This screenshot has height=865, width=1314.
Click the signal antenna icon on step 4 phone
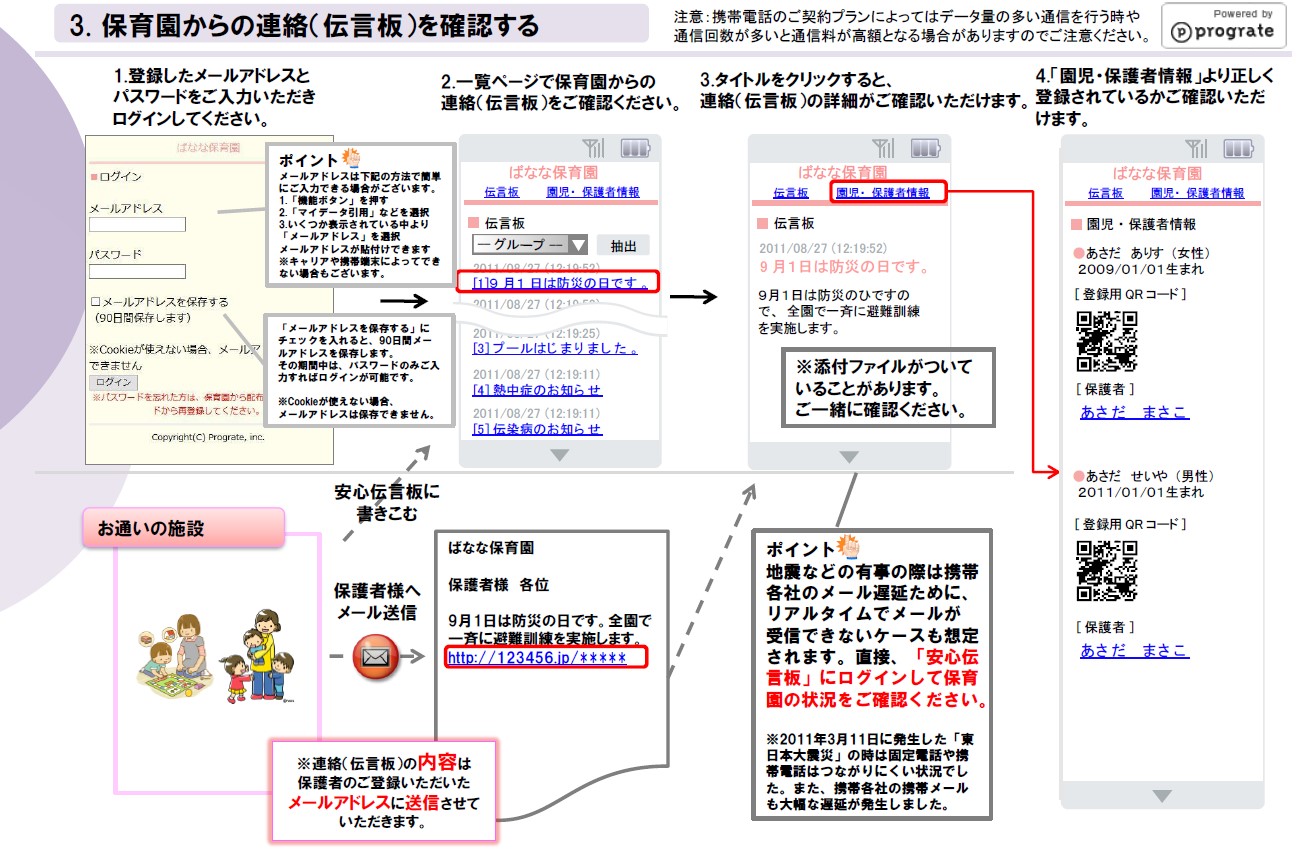coord(1194,149)
